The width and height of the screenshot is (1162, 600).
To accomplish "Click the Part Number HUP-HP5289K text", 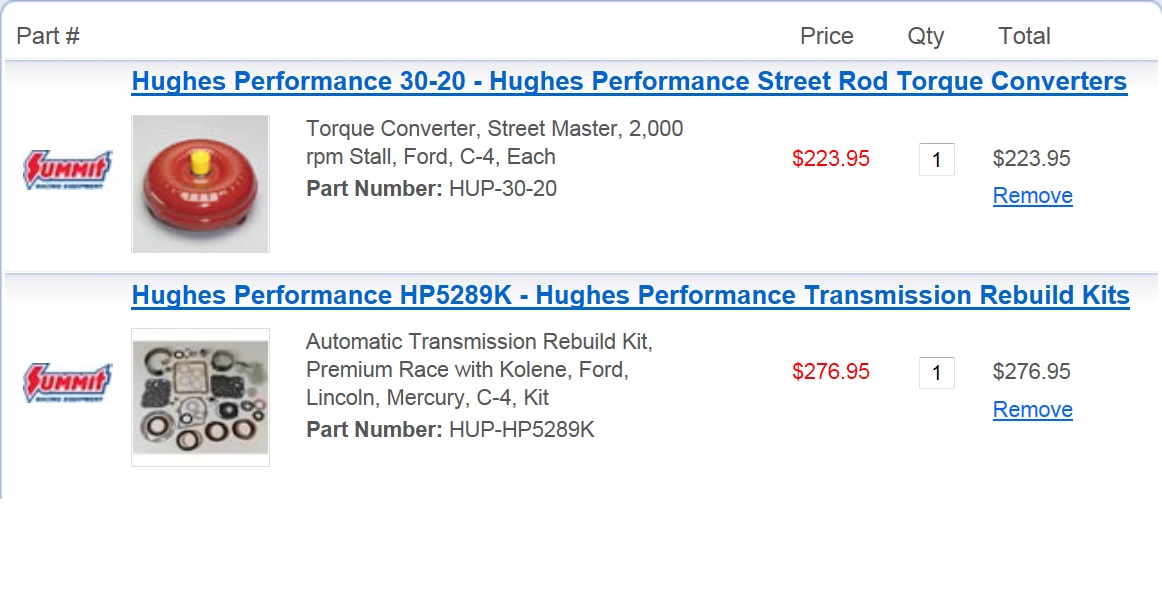I will tap(450, 430).
